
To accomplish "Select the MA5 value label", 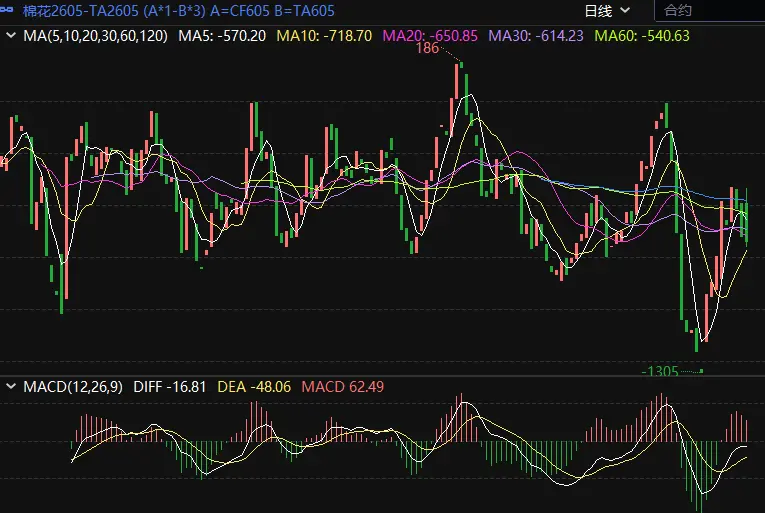I will pos(222,35).
